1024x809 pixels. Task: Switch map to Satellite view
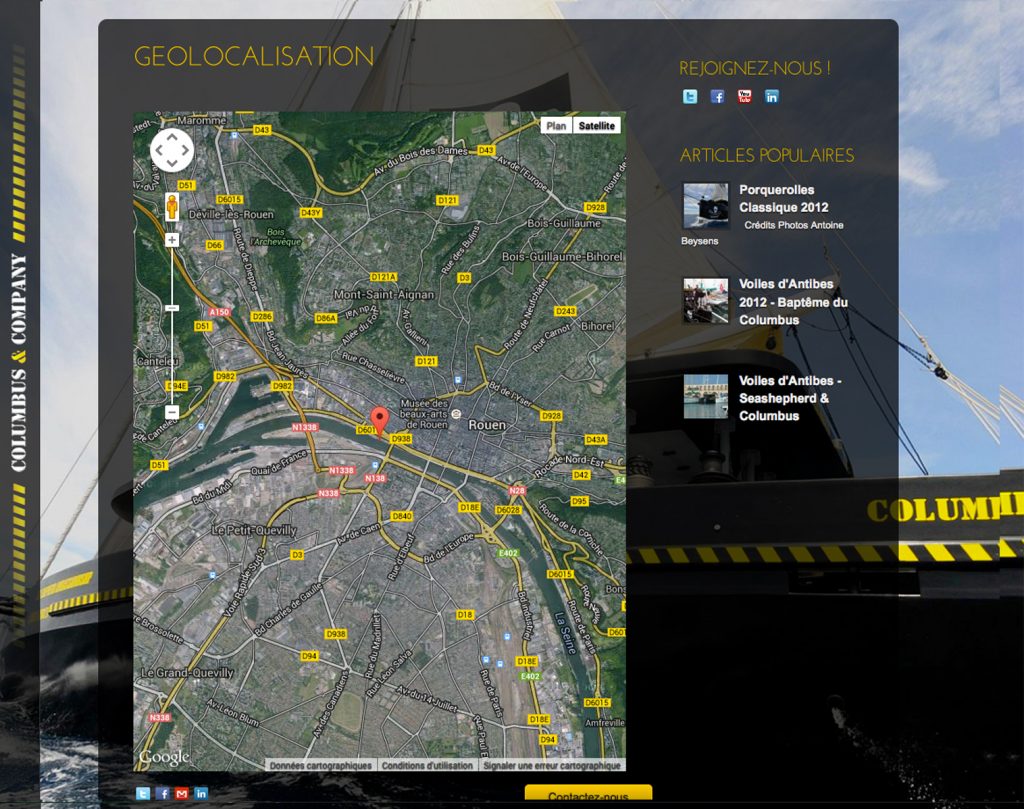pos(597,125)
